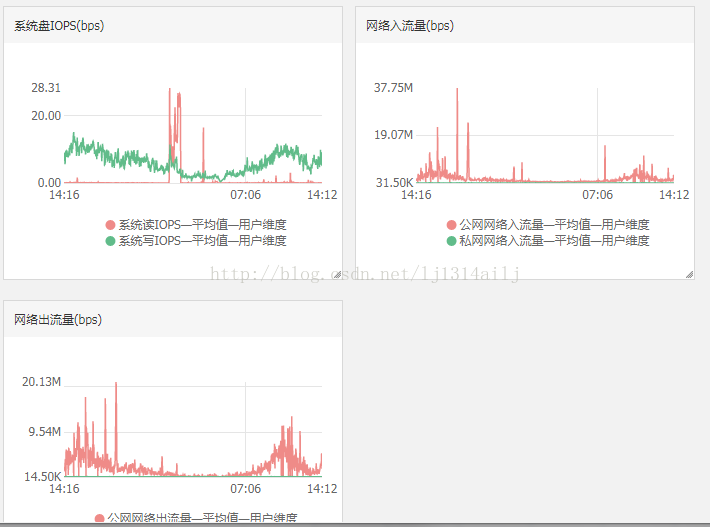Viewport: 710px width, 527px height.
Task: Hide the 公网网络入流量—平均值 series via legend text
Action: [554, 225]
